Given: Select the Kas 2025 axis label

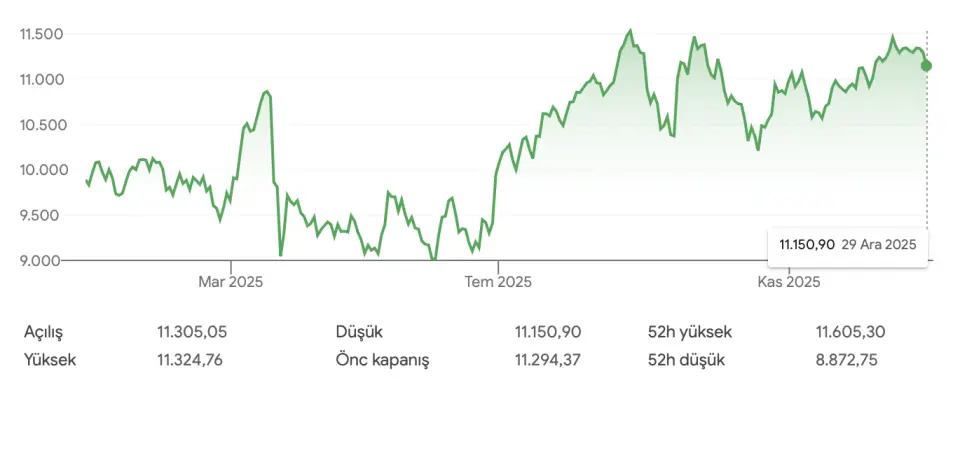Looking at the screenshot, I should click(788, 283).
